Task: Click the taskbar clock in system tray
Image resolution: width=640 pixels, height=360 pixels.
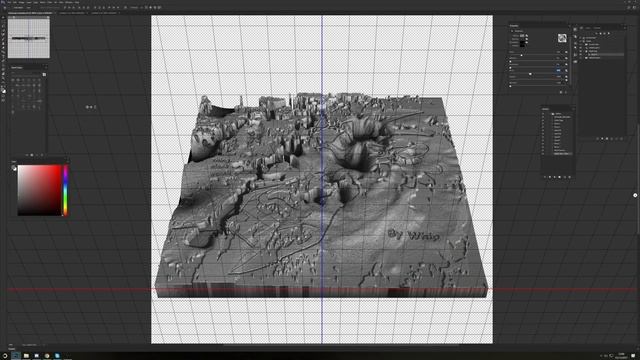Action: (622, 356)
